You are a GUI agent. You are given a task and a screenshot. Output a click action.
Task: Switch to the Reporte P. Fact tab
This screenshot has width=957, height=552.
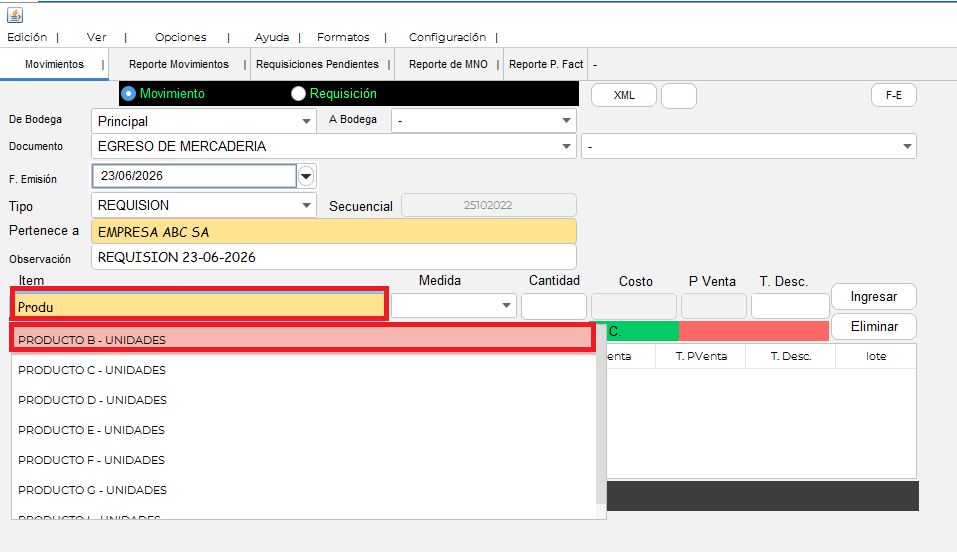click(546, 64)
